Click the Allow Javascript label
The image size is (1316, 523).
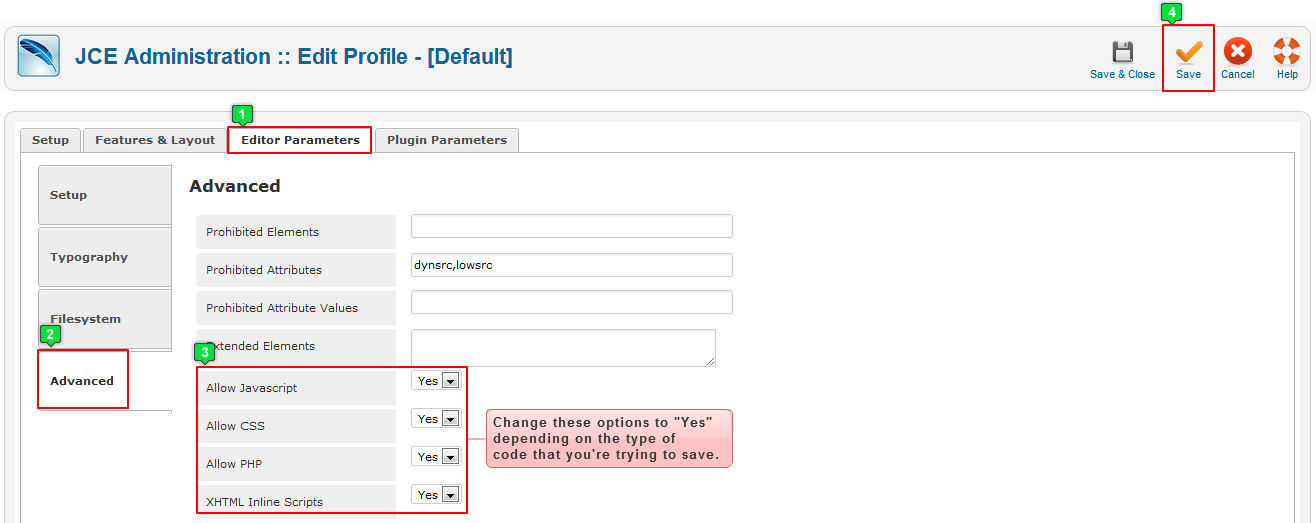[x=251, y=388]
